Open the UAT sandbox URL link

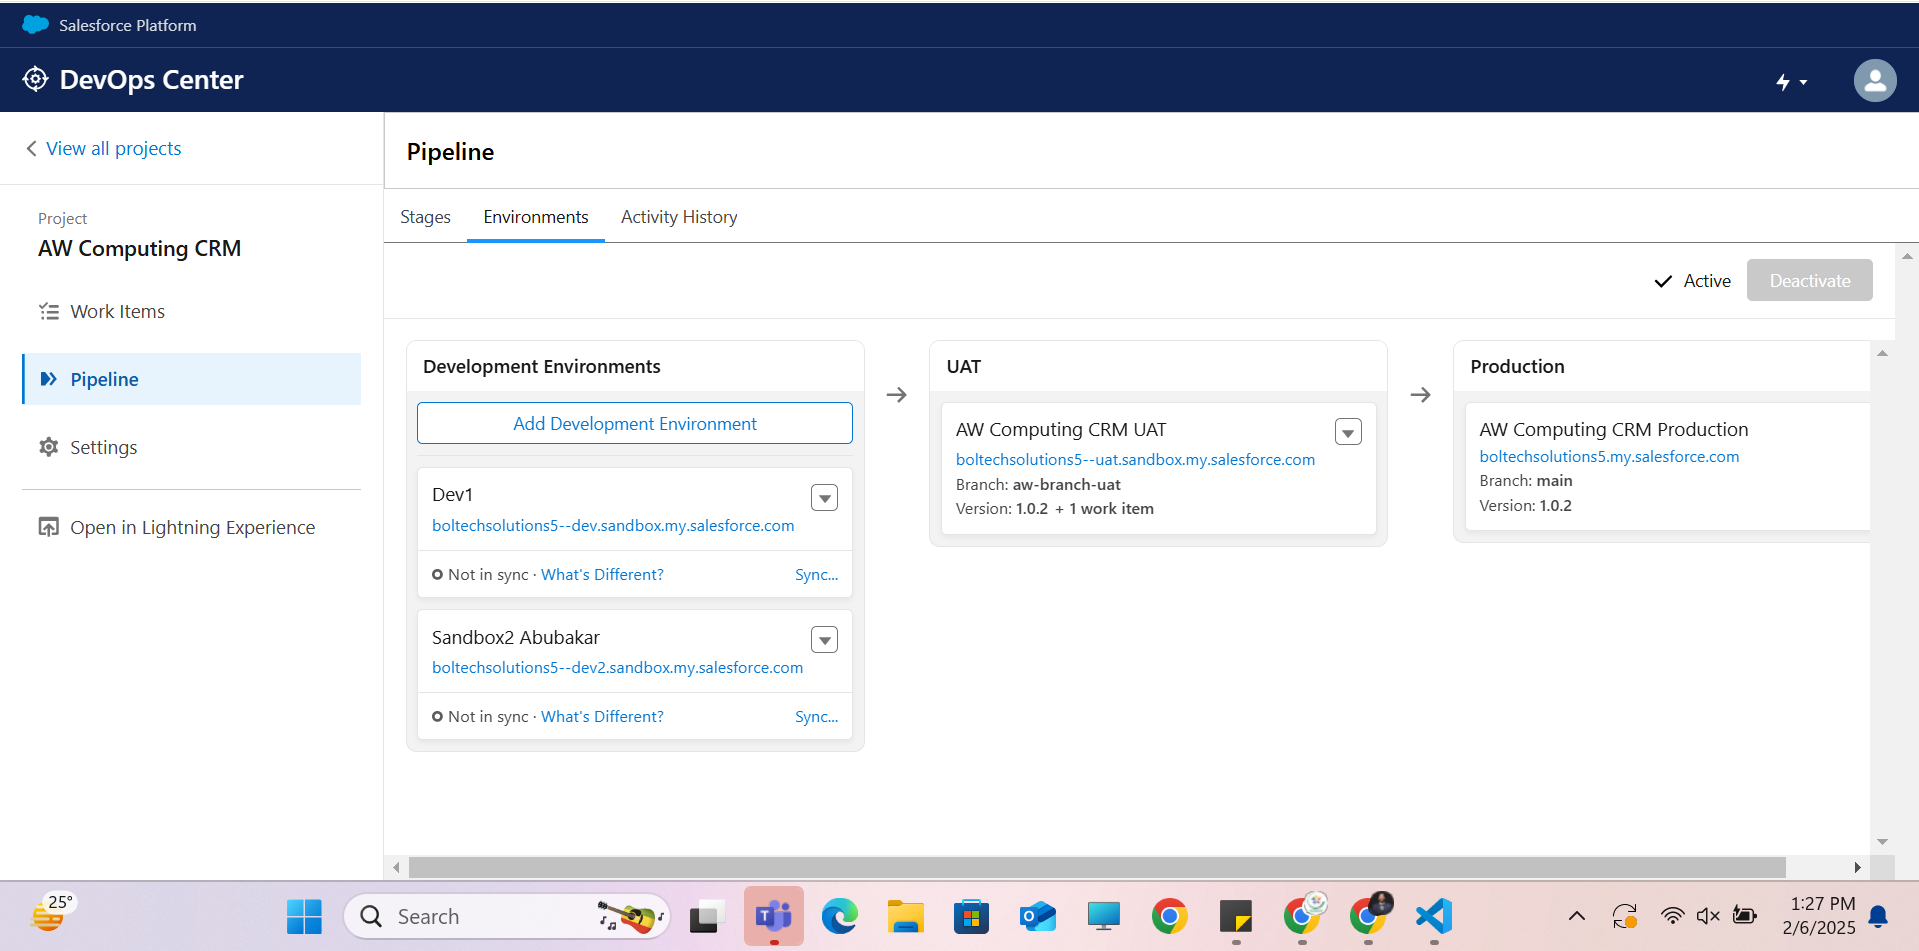pos(1135,459)
